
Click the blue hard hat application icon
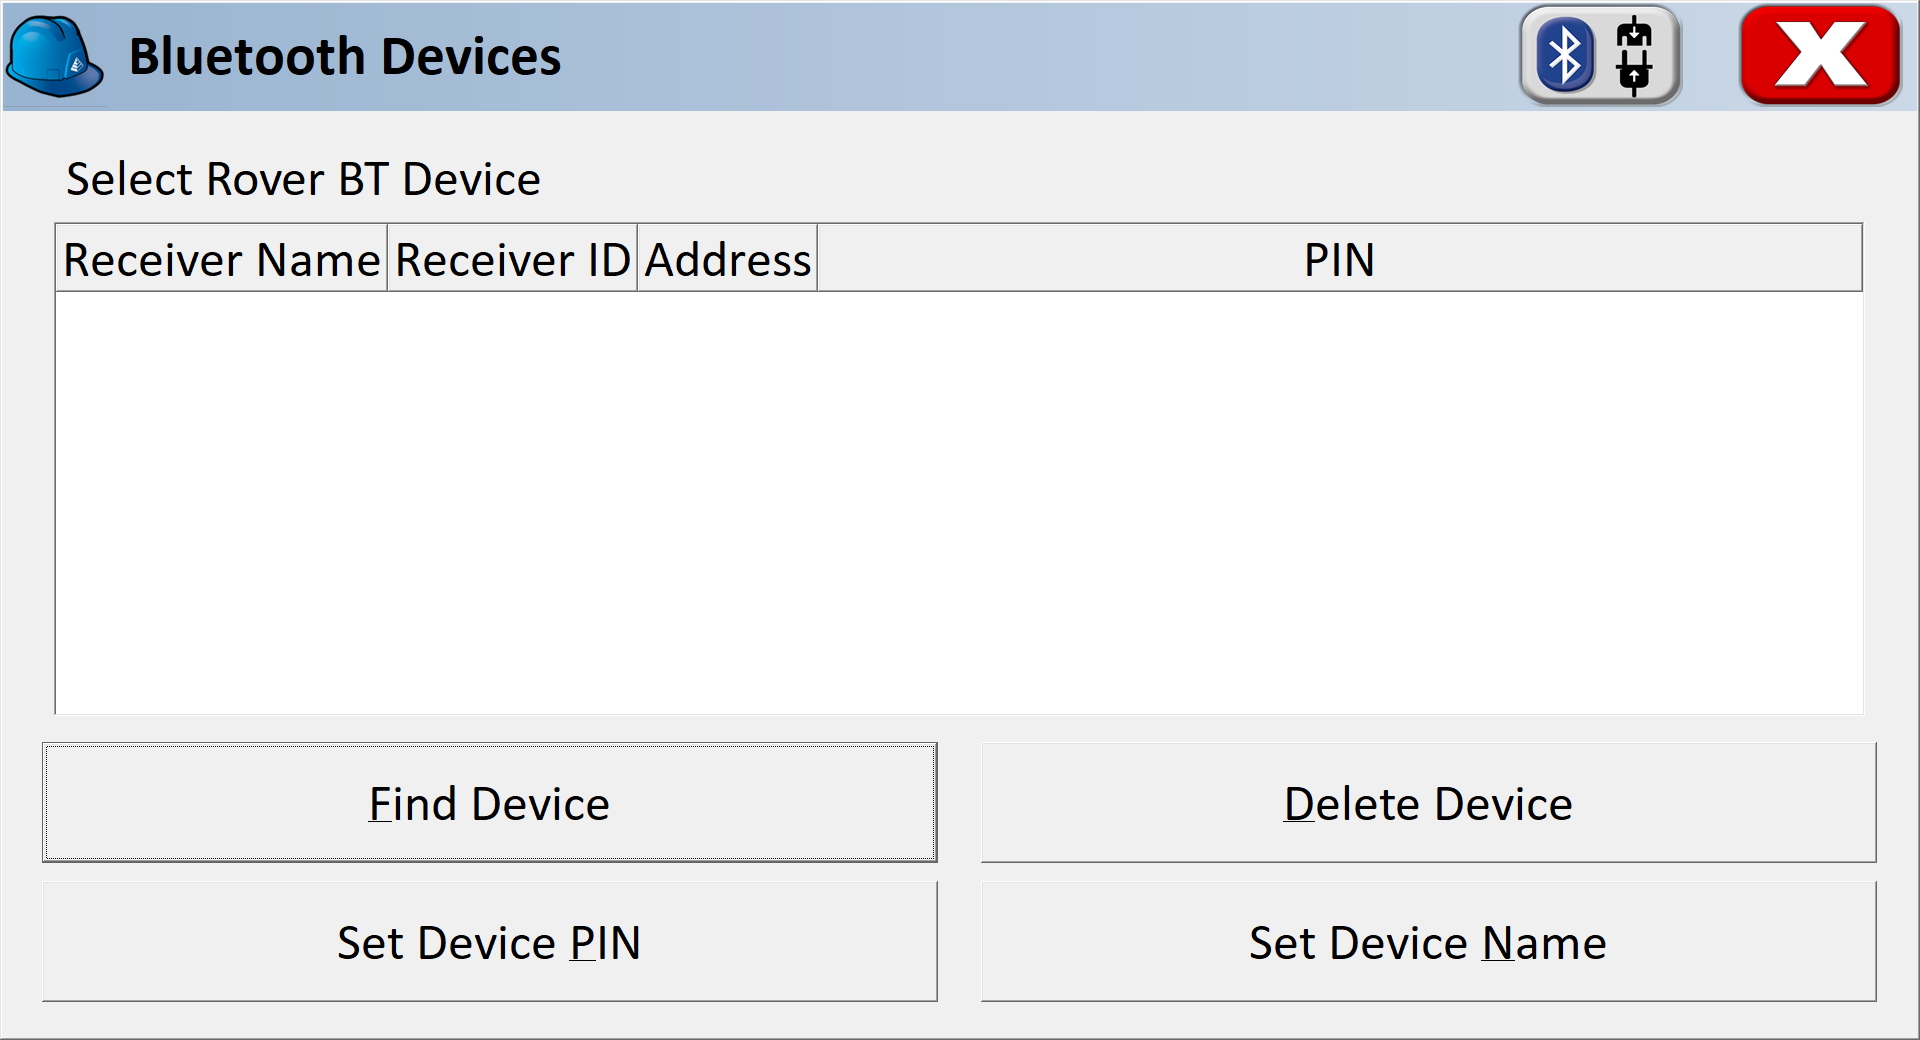[55, 55]
